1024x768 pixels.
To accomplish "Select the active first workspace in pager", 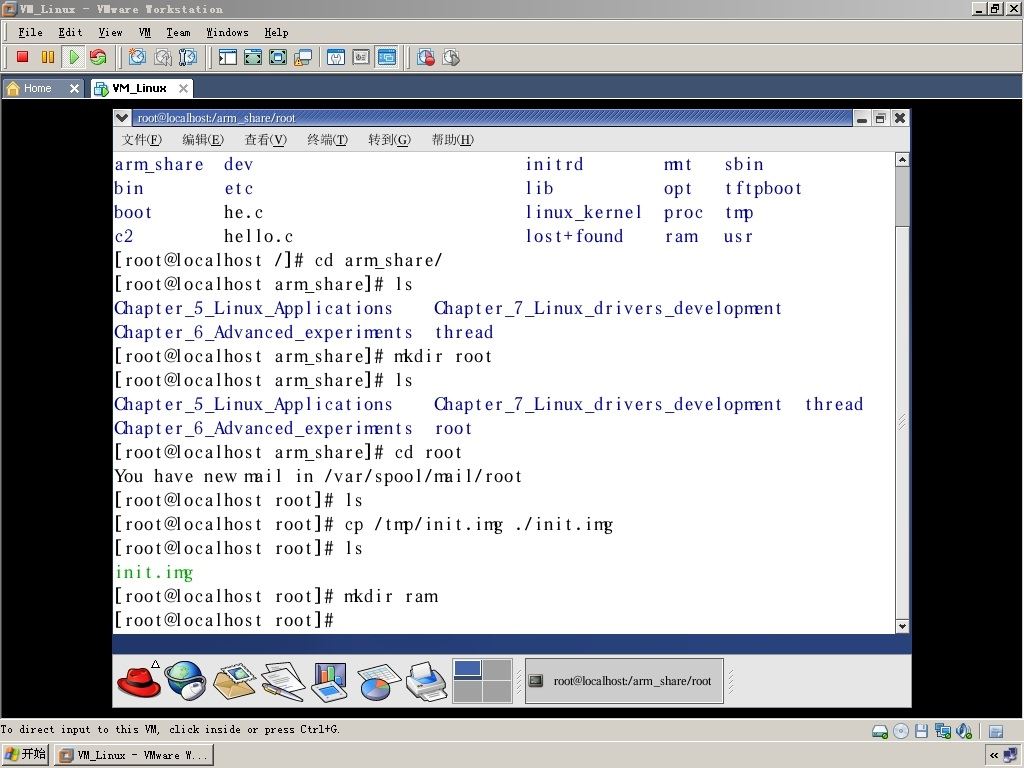I will click(x=468, y=670).
